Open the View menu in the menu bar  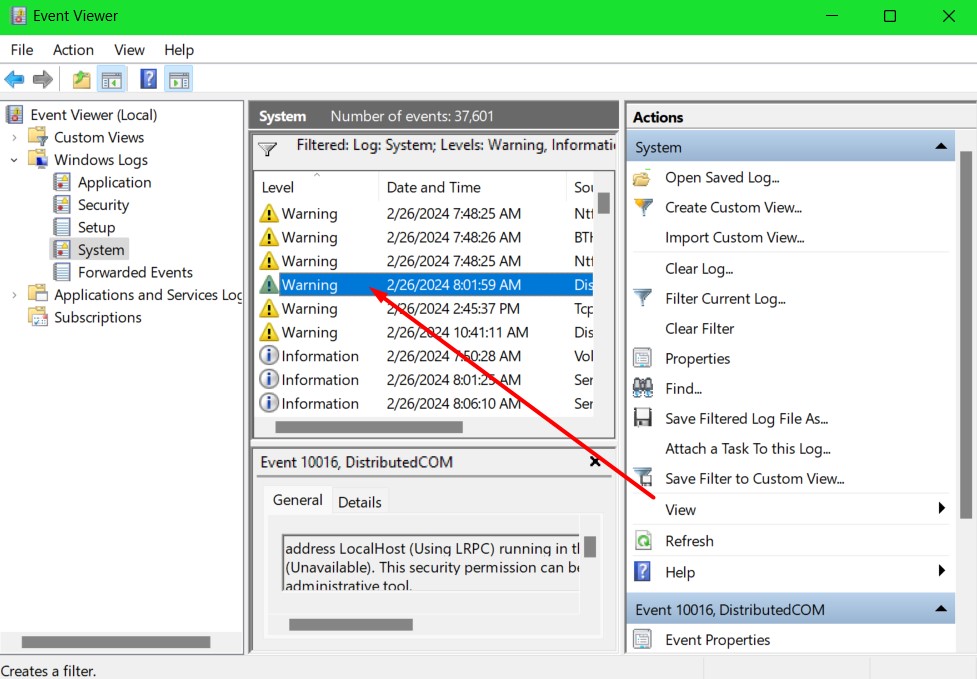pyautogui.click(x=129, y=50)
